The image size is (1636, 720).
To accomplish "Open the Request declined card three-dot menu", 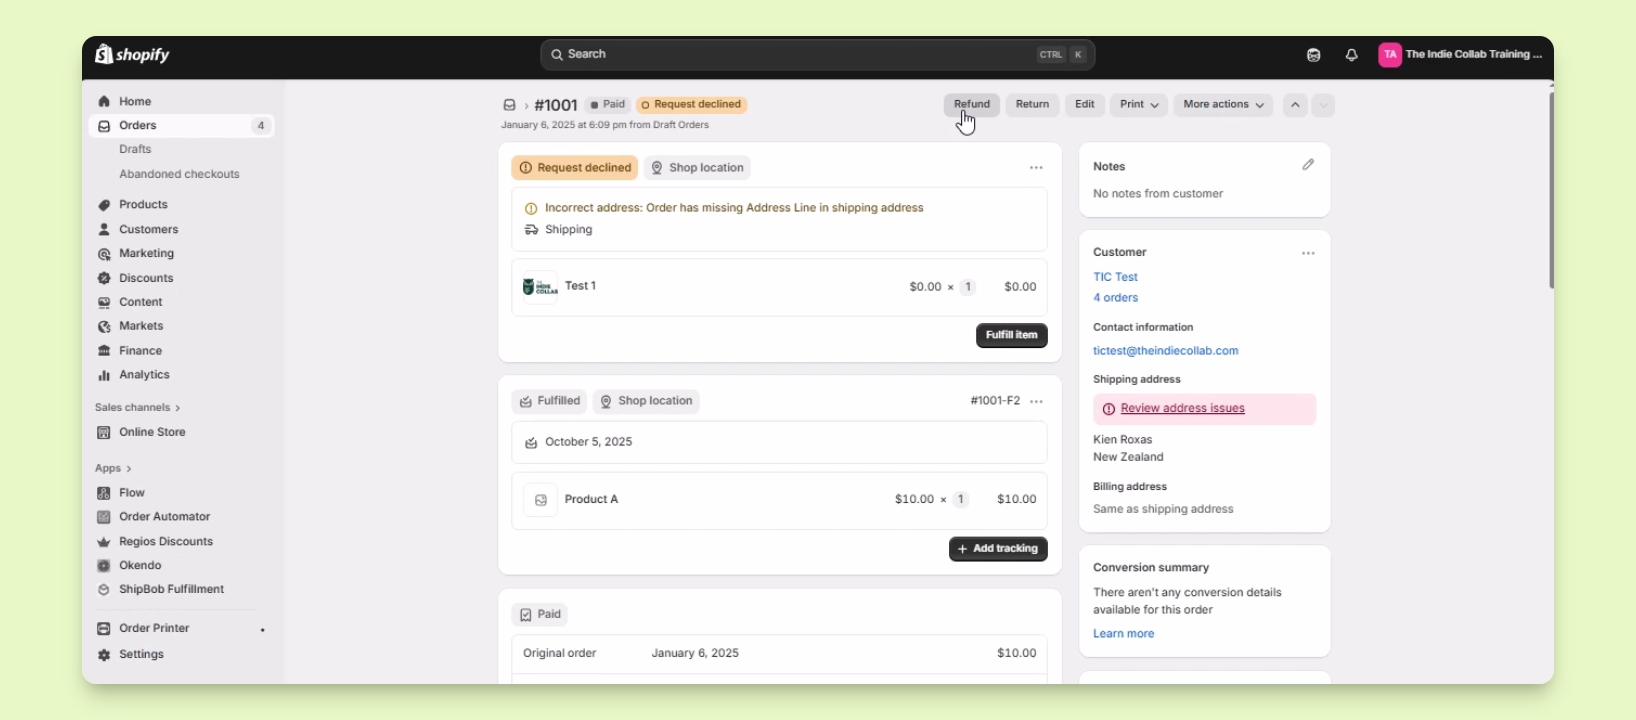I will pyautogui.click(x=1036, y=168).
